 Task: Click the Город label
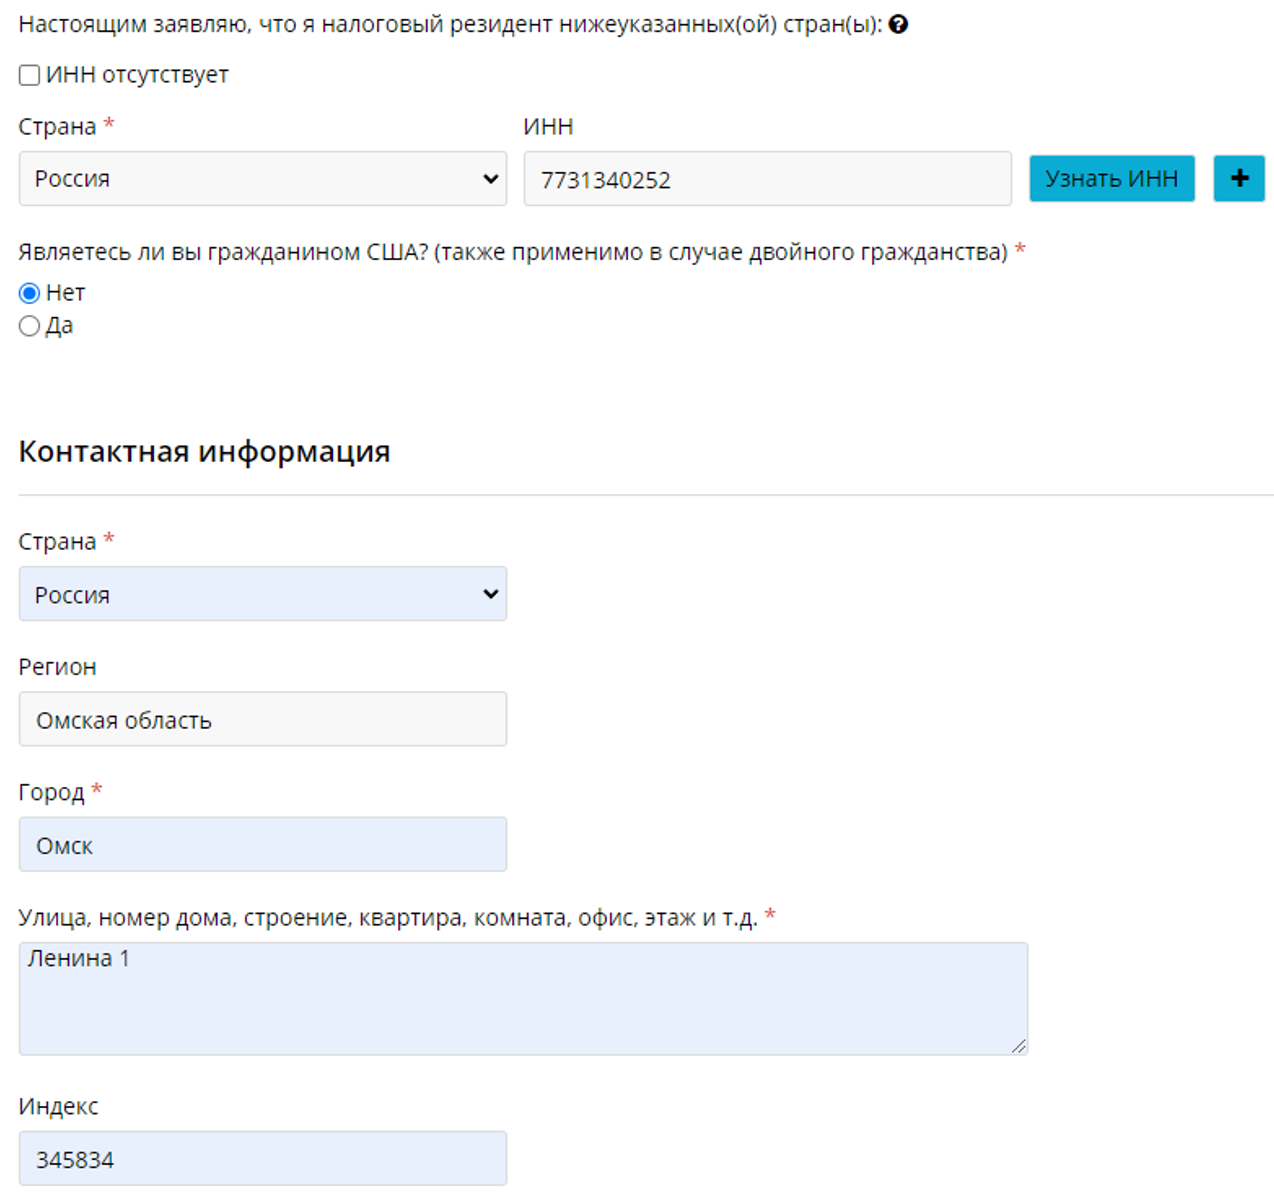(x=52, y=792)
